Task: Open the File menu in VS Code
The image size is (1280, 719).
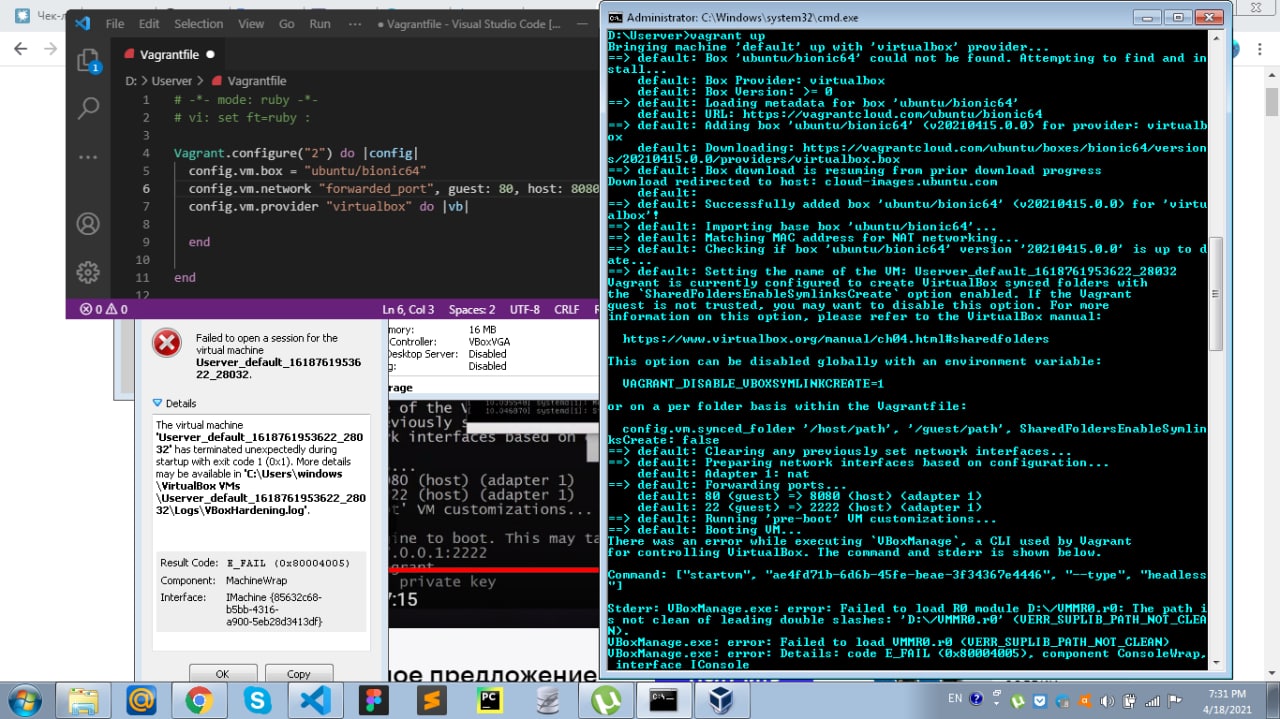Action: point(115,23)
